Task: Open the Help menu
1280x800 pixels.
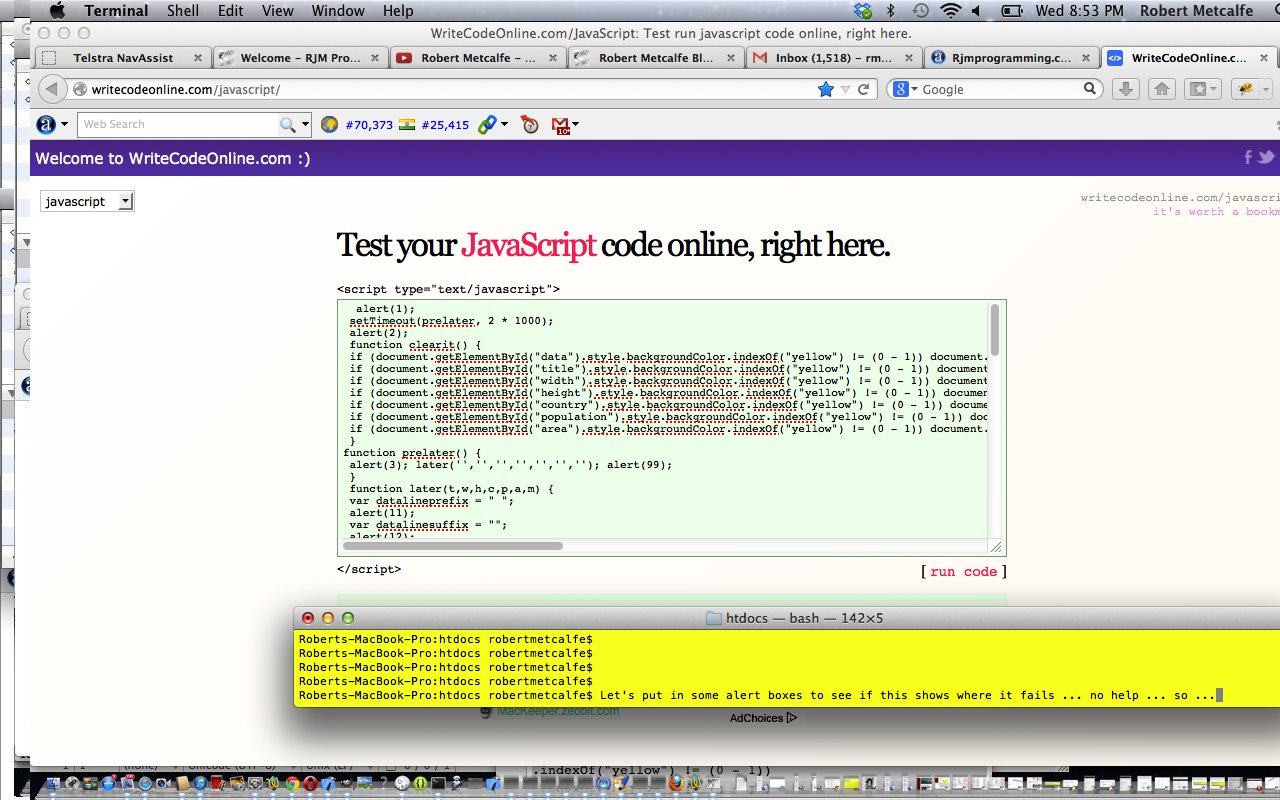Action: pos(398,11)
